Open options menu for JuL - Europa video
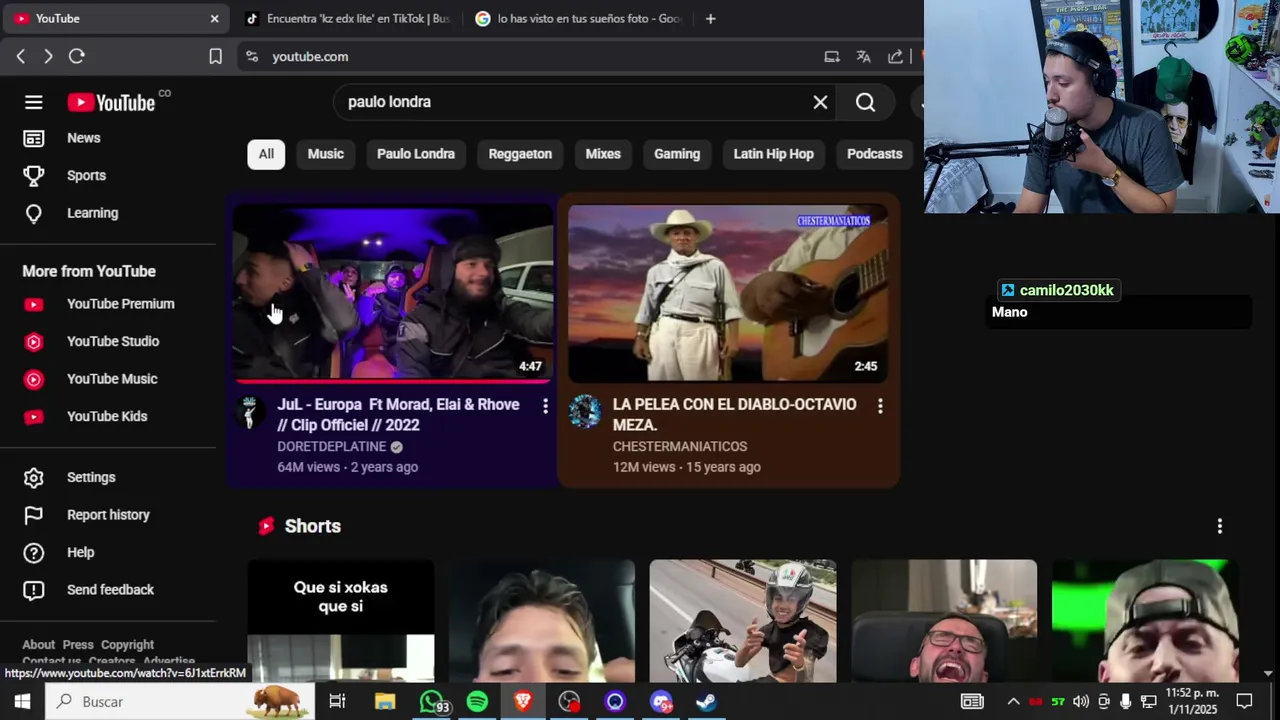The width and height of the screenshot is (1280, 720). 545,406
